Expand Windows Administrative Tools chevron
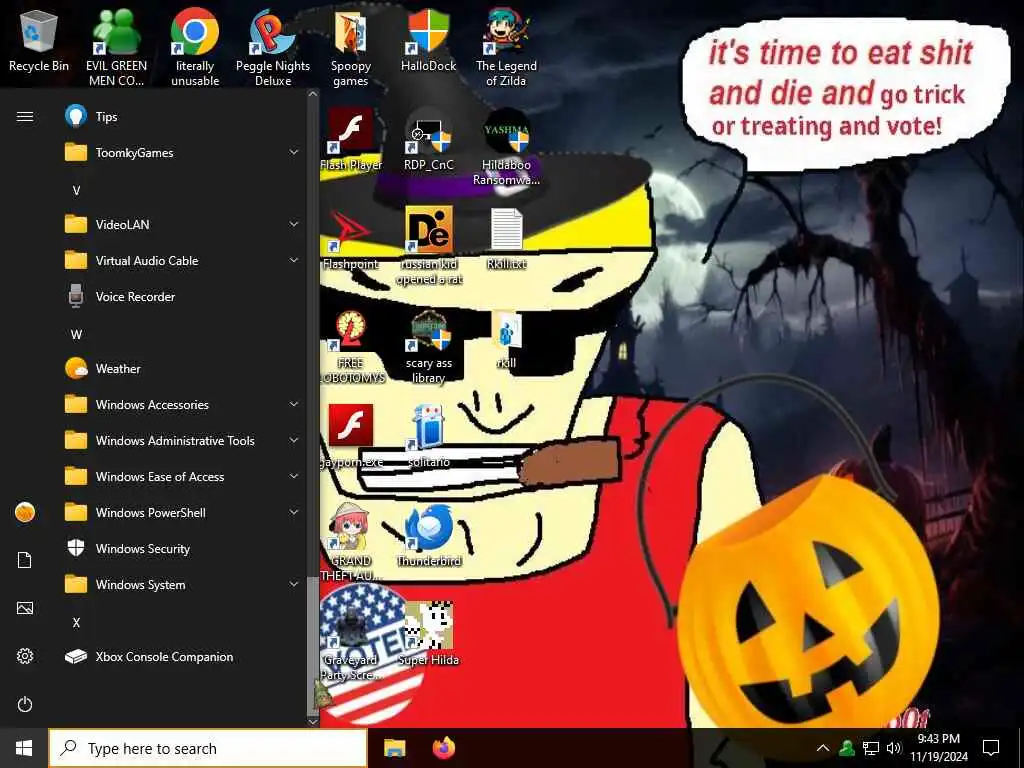This screenshot has height=768, width=1024. 294,440
